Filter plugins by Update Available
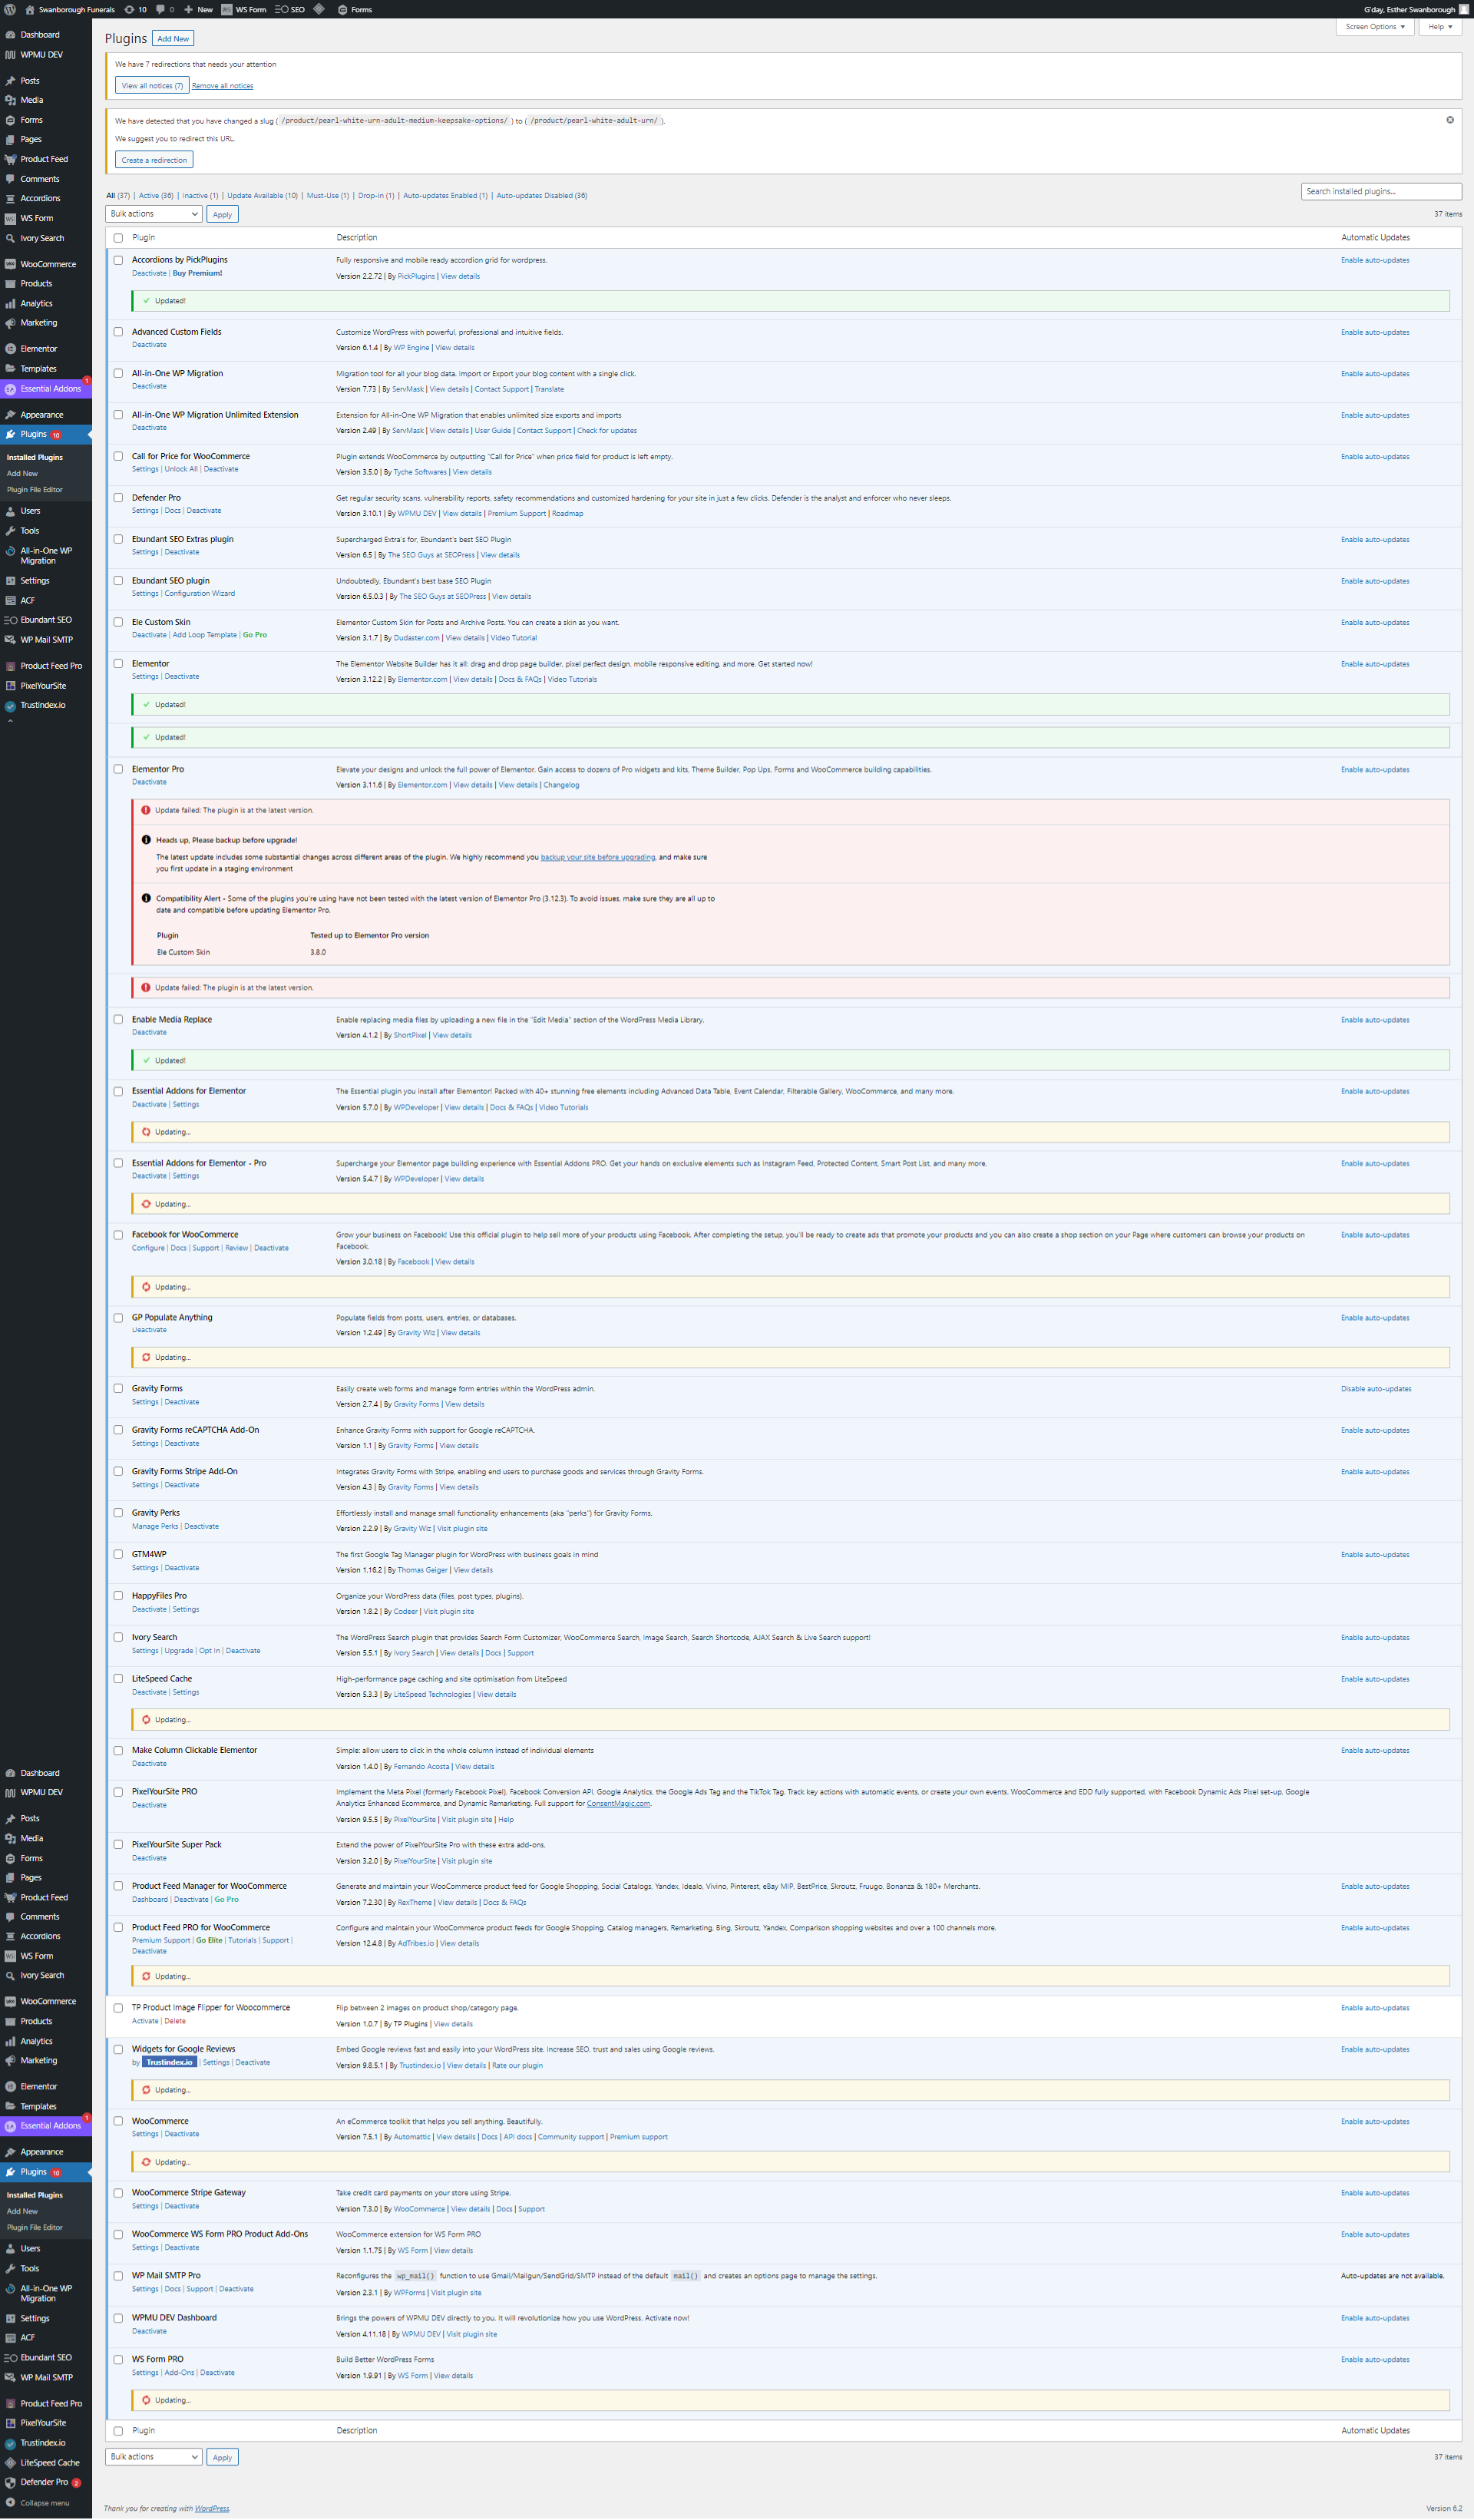This screenshot has height=2520, width=1474. 261,196
